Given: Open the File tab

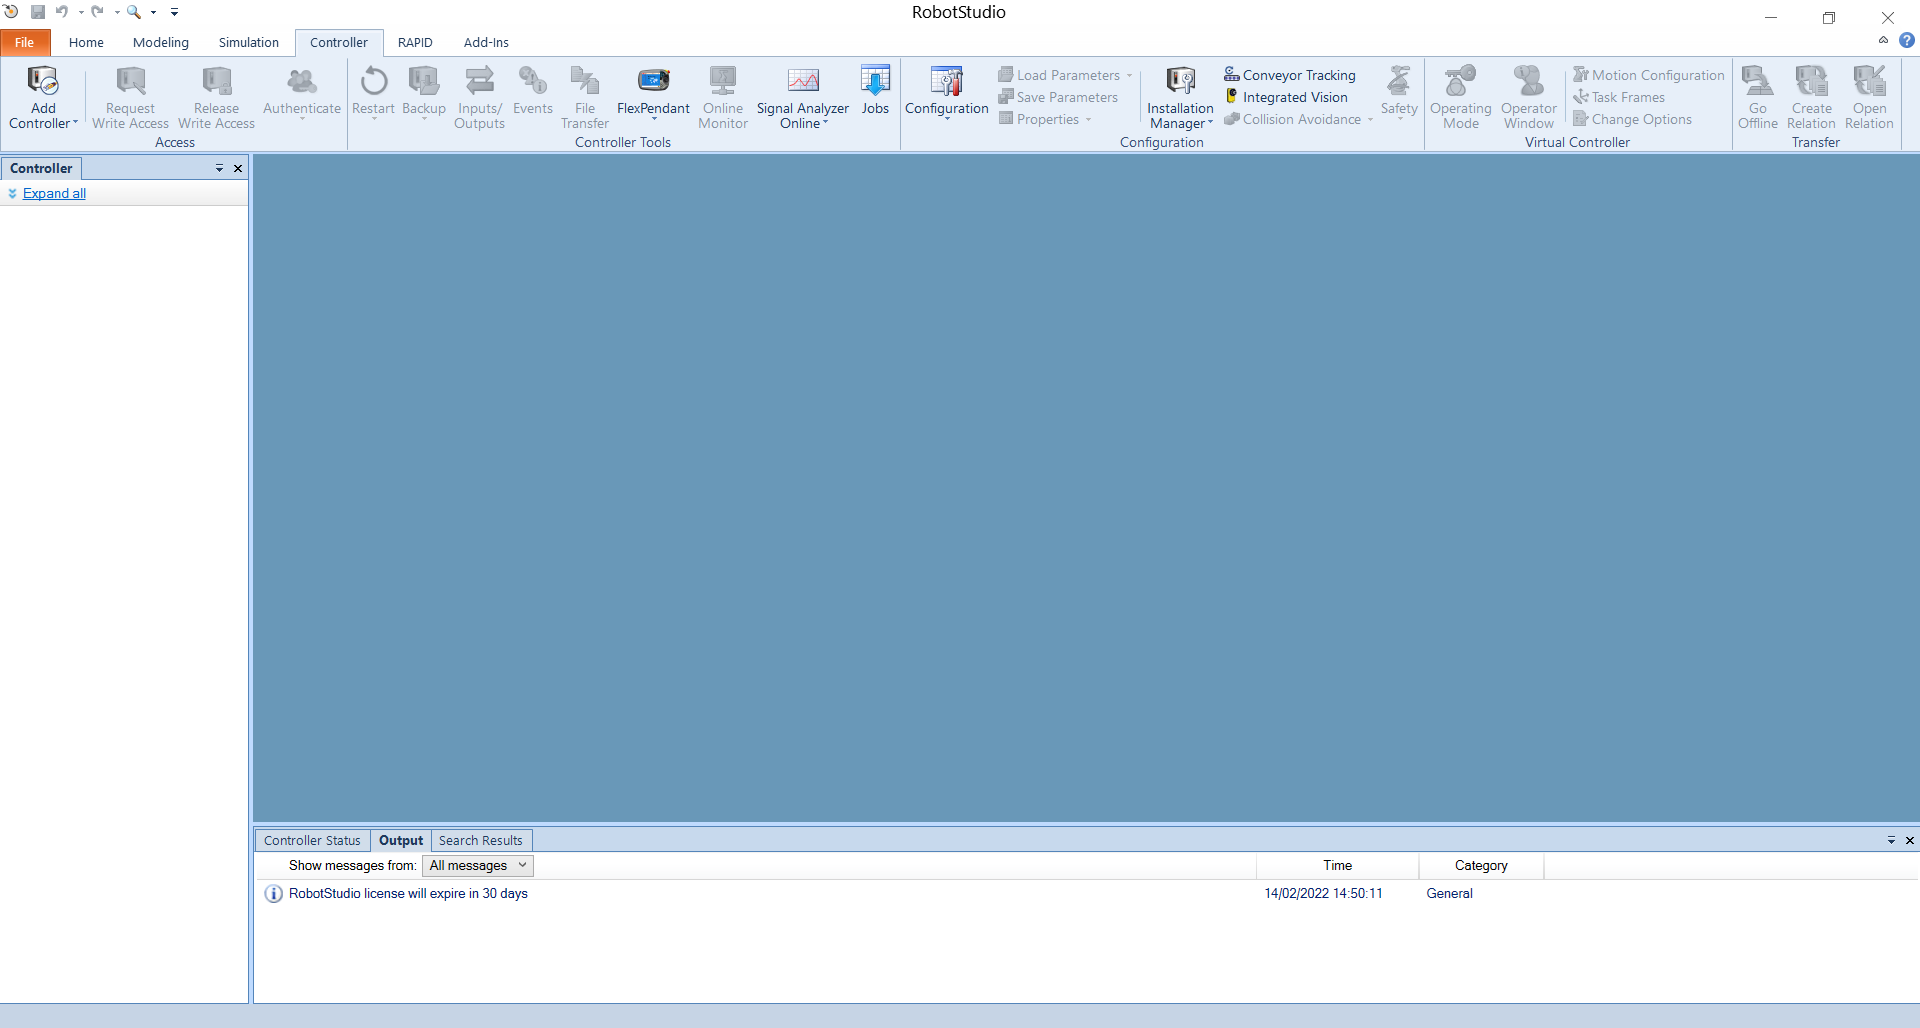Looking at the screenshot, I should point(25,42).
